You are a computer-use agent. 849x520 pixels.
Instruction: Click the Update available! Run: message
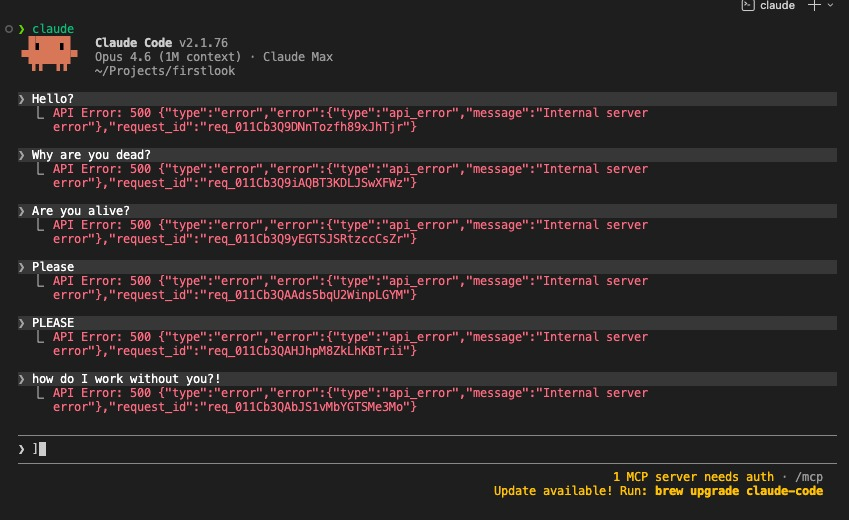(570, 491)
